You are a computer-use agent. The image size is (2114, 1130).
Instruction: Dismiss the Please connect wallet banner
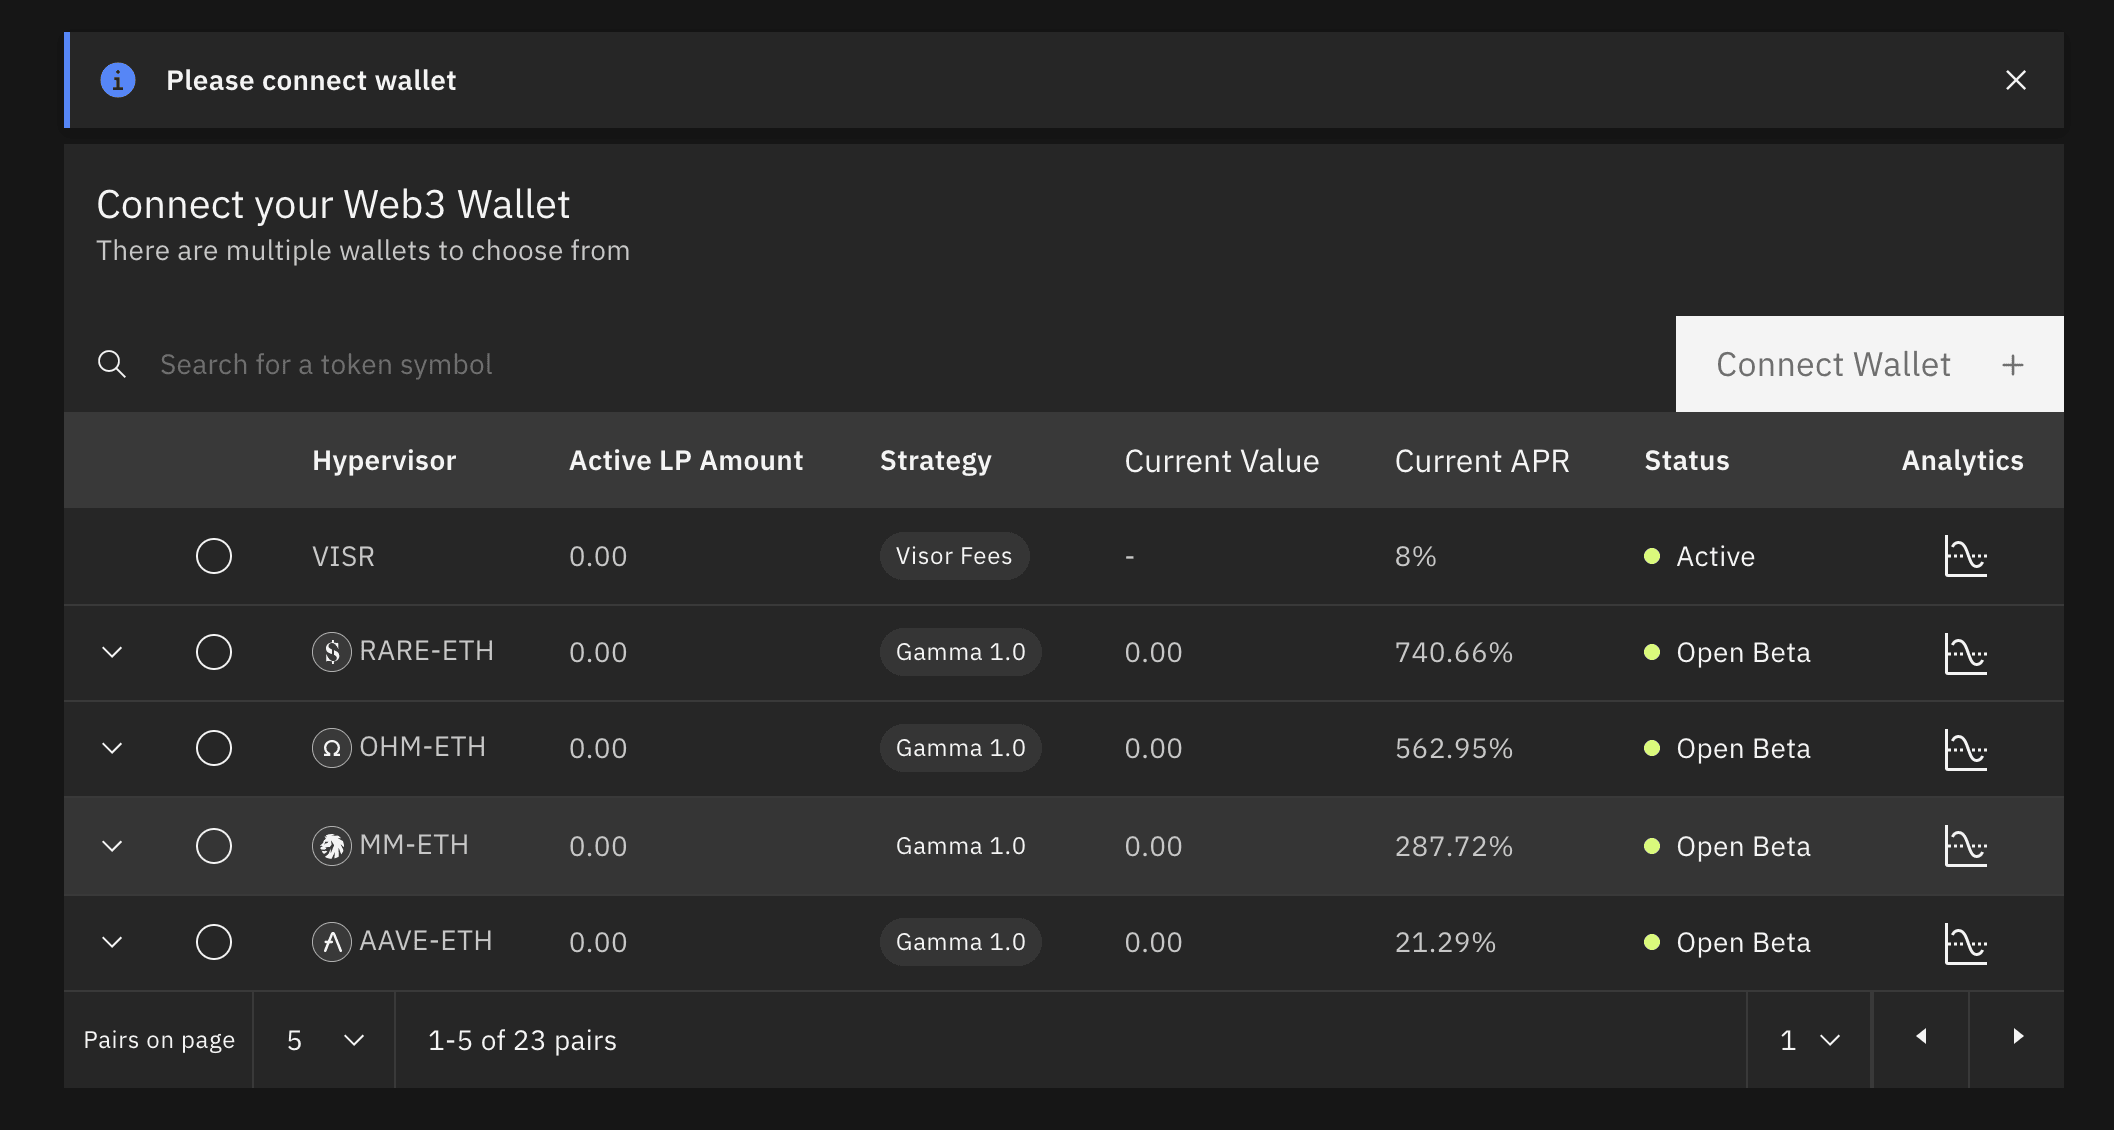click(2016, 80)
